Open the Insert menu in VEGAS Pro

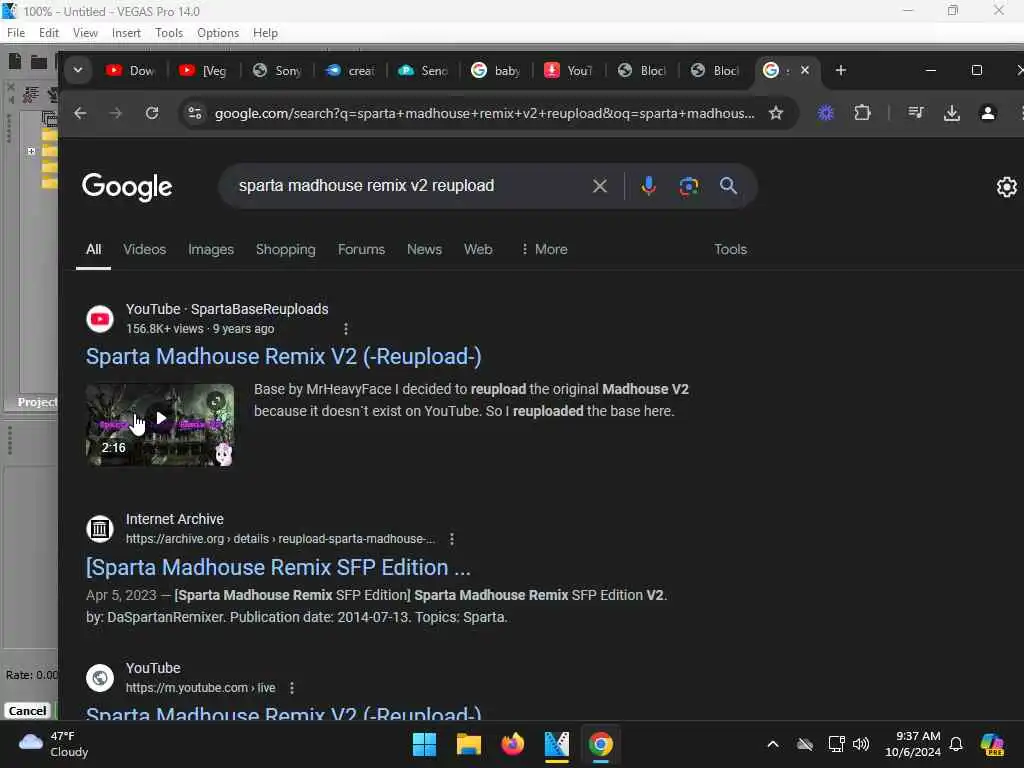[126, 33]
